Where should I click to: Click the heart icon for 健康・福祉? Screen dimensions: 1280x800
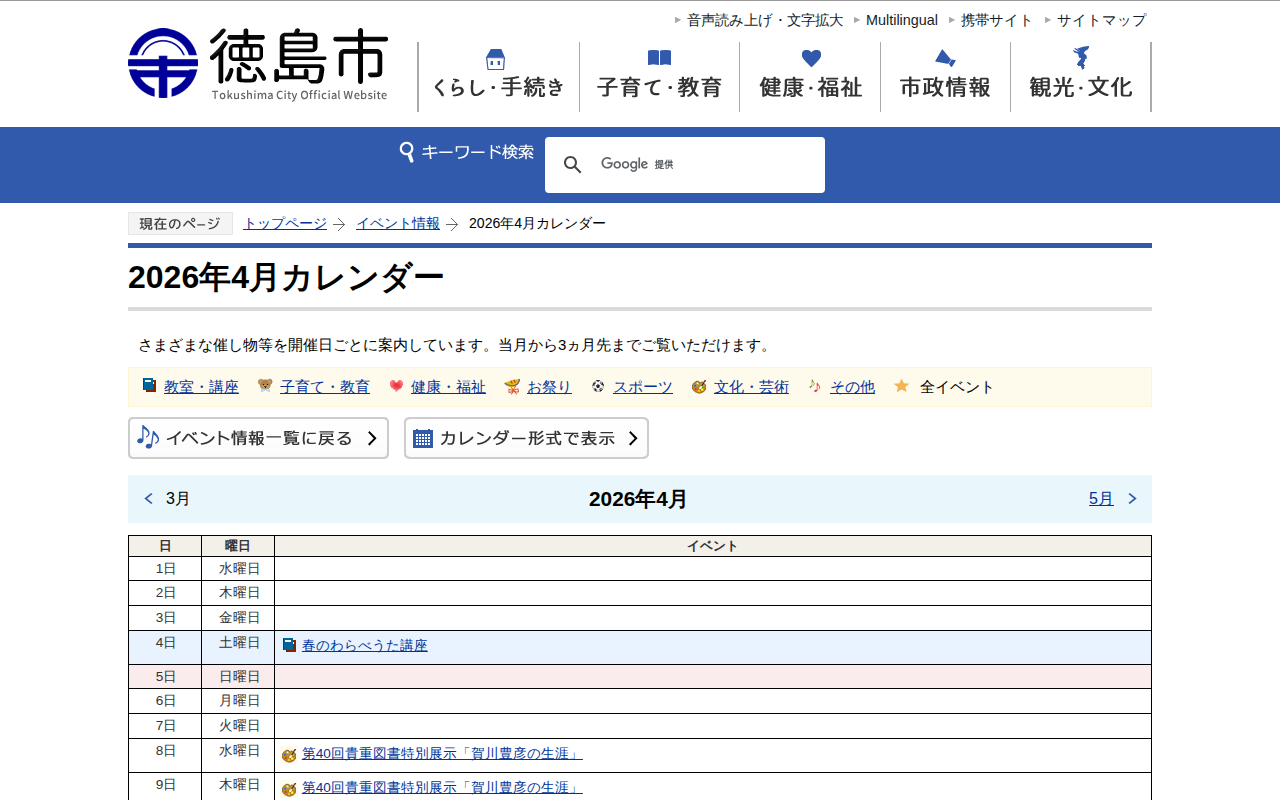tap(811, 58)
